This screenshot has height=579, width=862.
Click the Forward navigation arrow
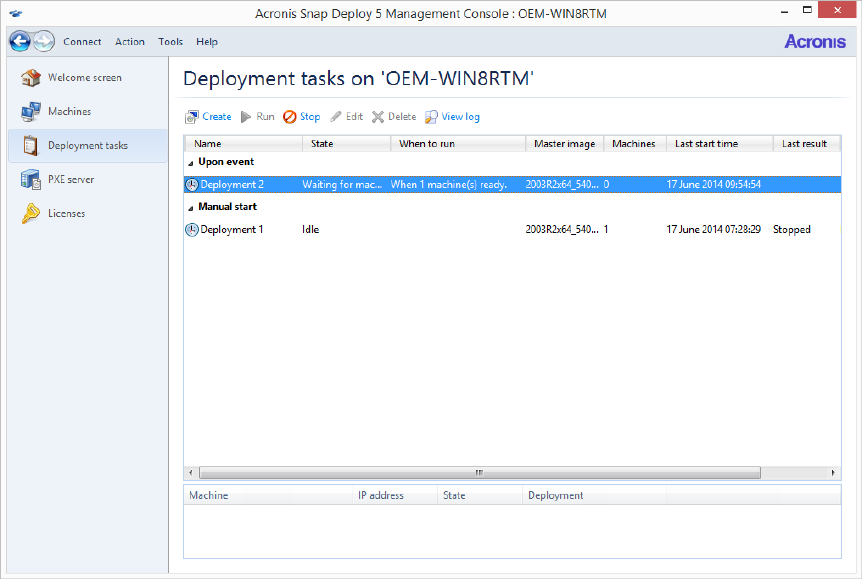point(43,41)
